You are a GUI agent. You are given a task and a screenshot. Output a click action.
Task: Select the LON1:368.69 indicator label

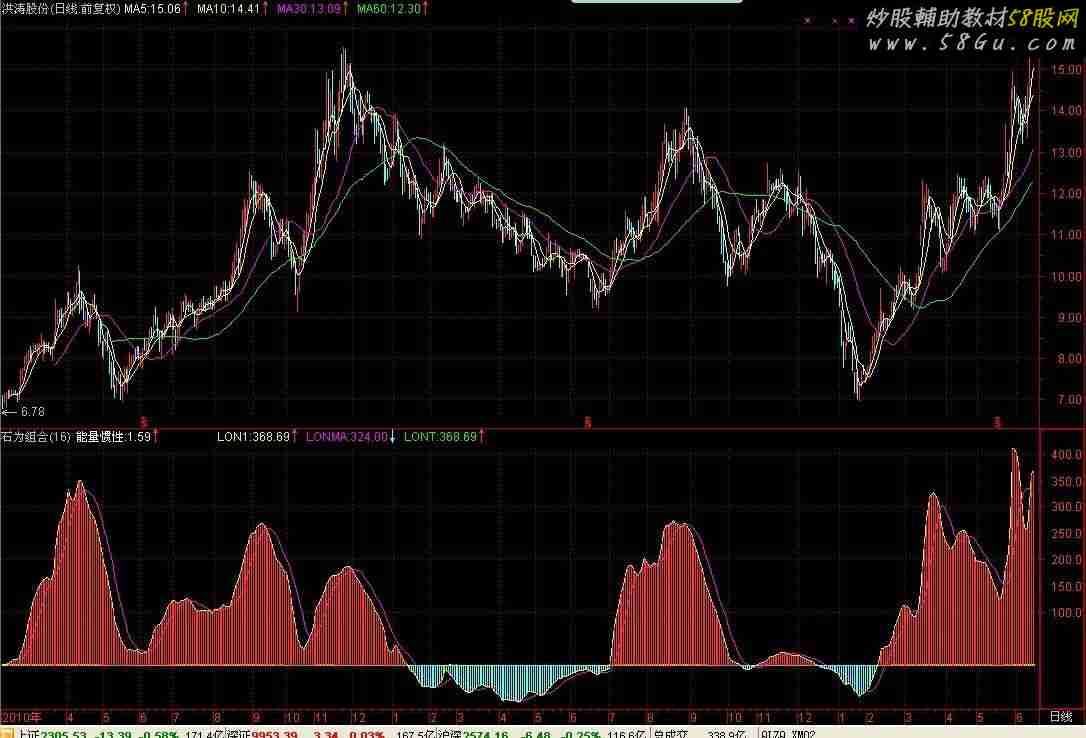(x=255, y=437)
